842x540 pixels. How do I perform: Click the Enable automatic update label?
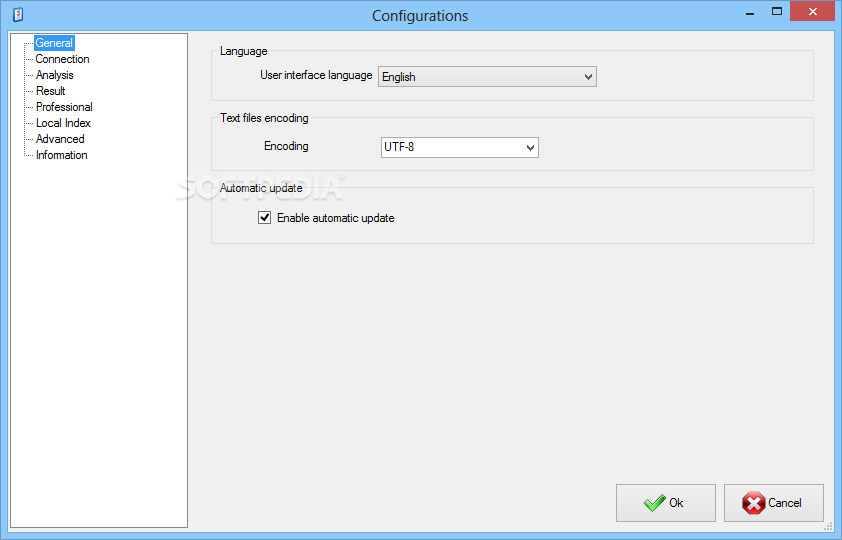[x=336, y=218]
